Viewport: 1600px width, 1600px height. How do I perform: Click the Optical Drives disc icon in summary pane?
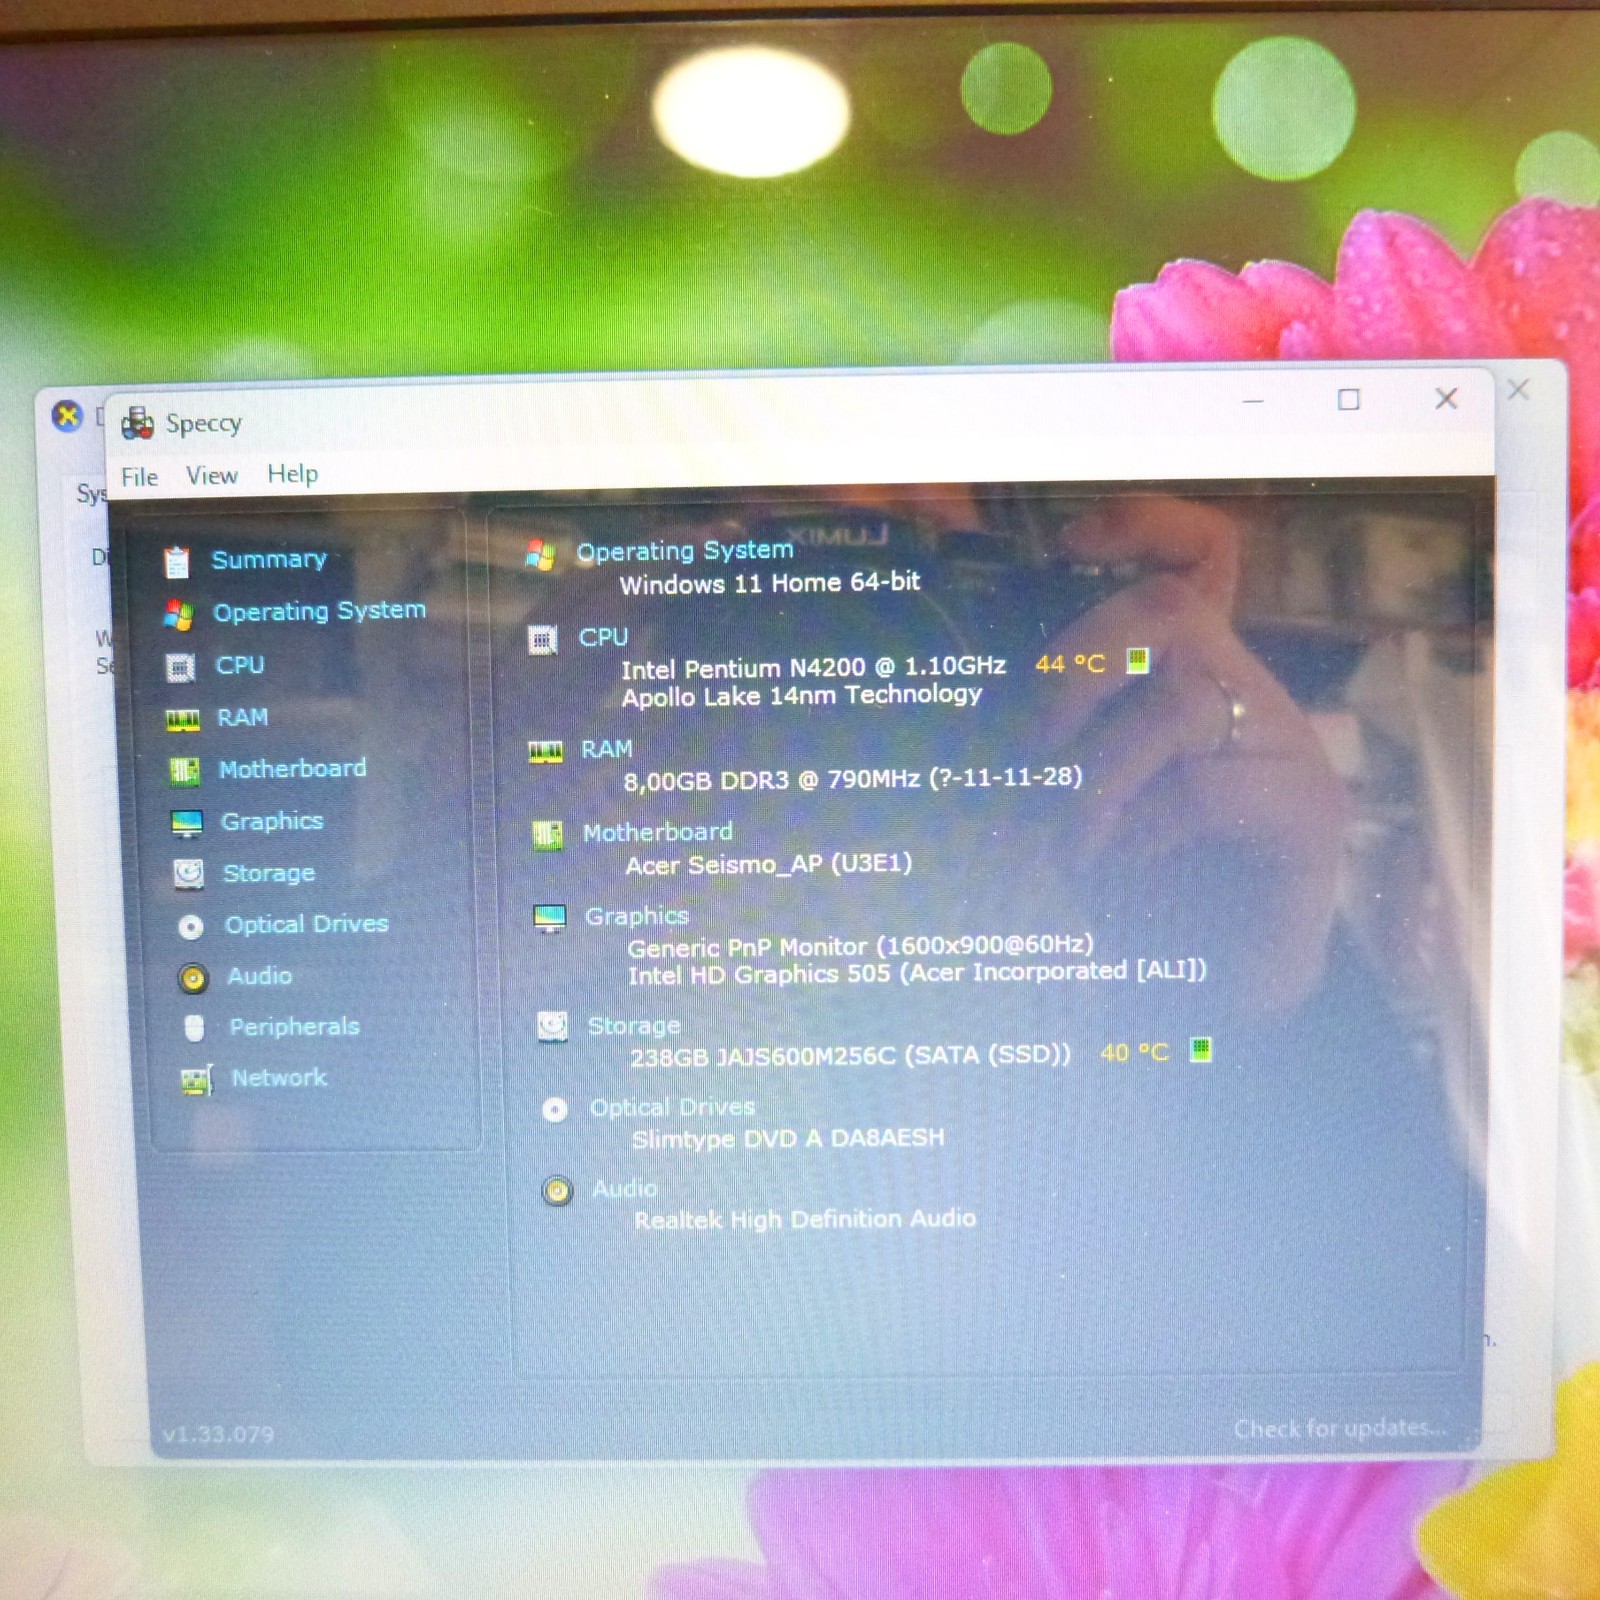click(555, 1109)
